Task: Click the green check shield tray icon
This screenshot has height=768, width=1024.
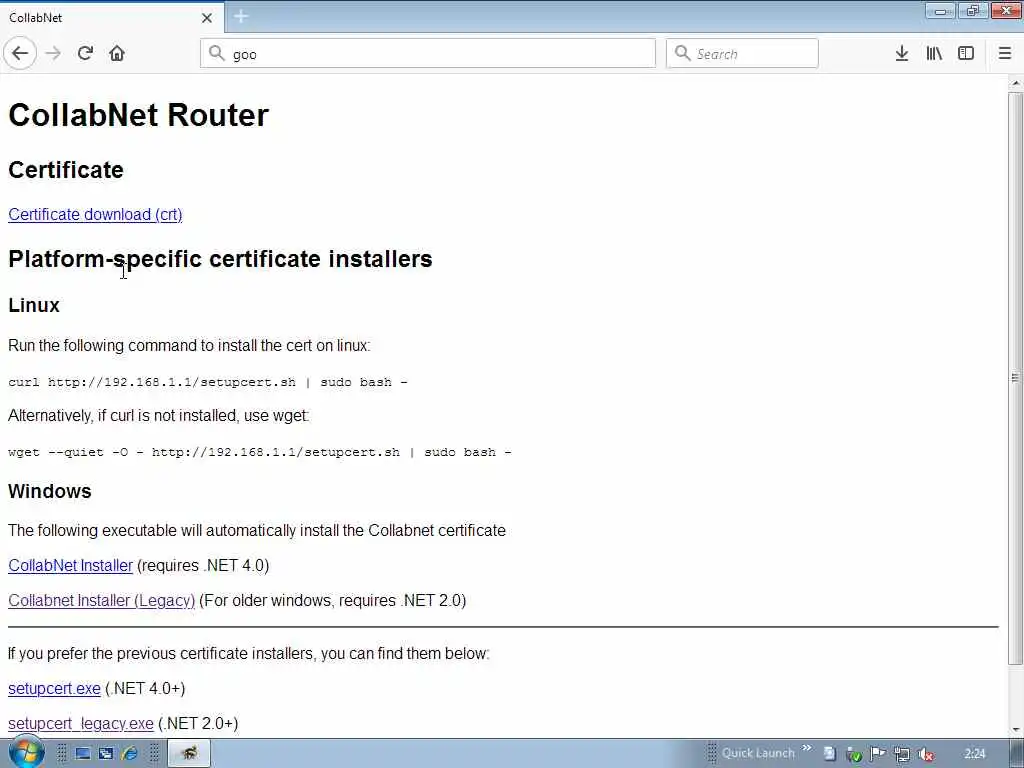Action: [x=854, y=754]
